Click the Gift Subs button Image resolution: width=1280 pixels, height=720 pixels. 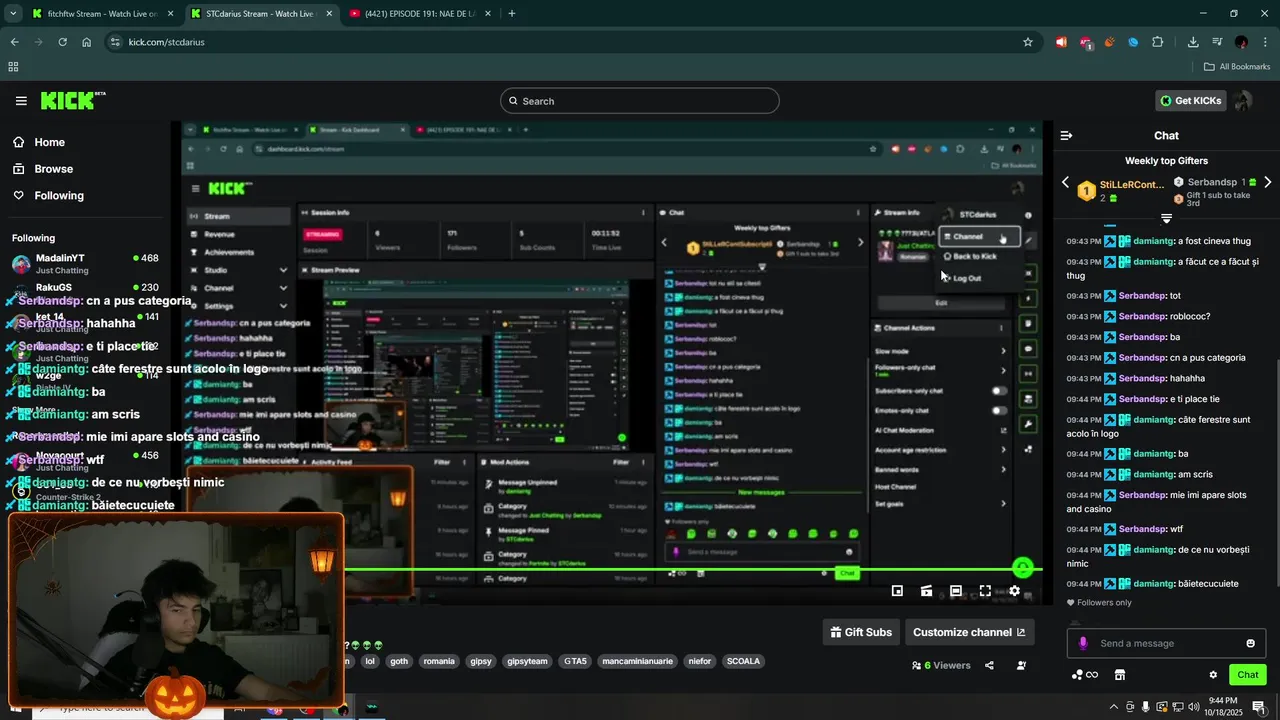click(x=861, y=632)
